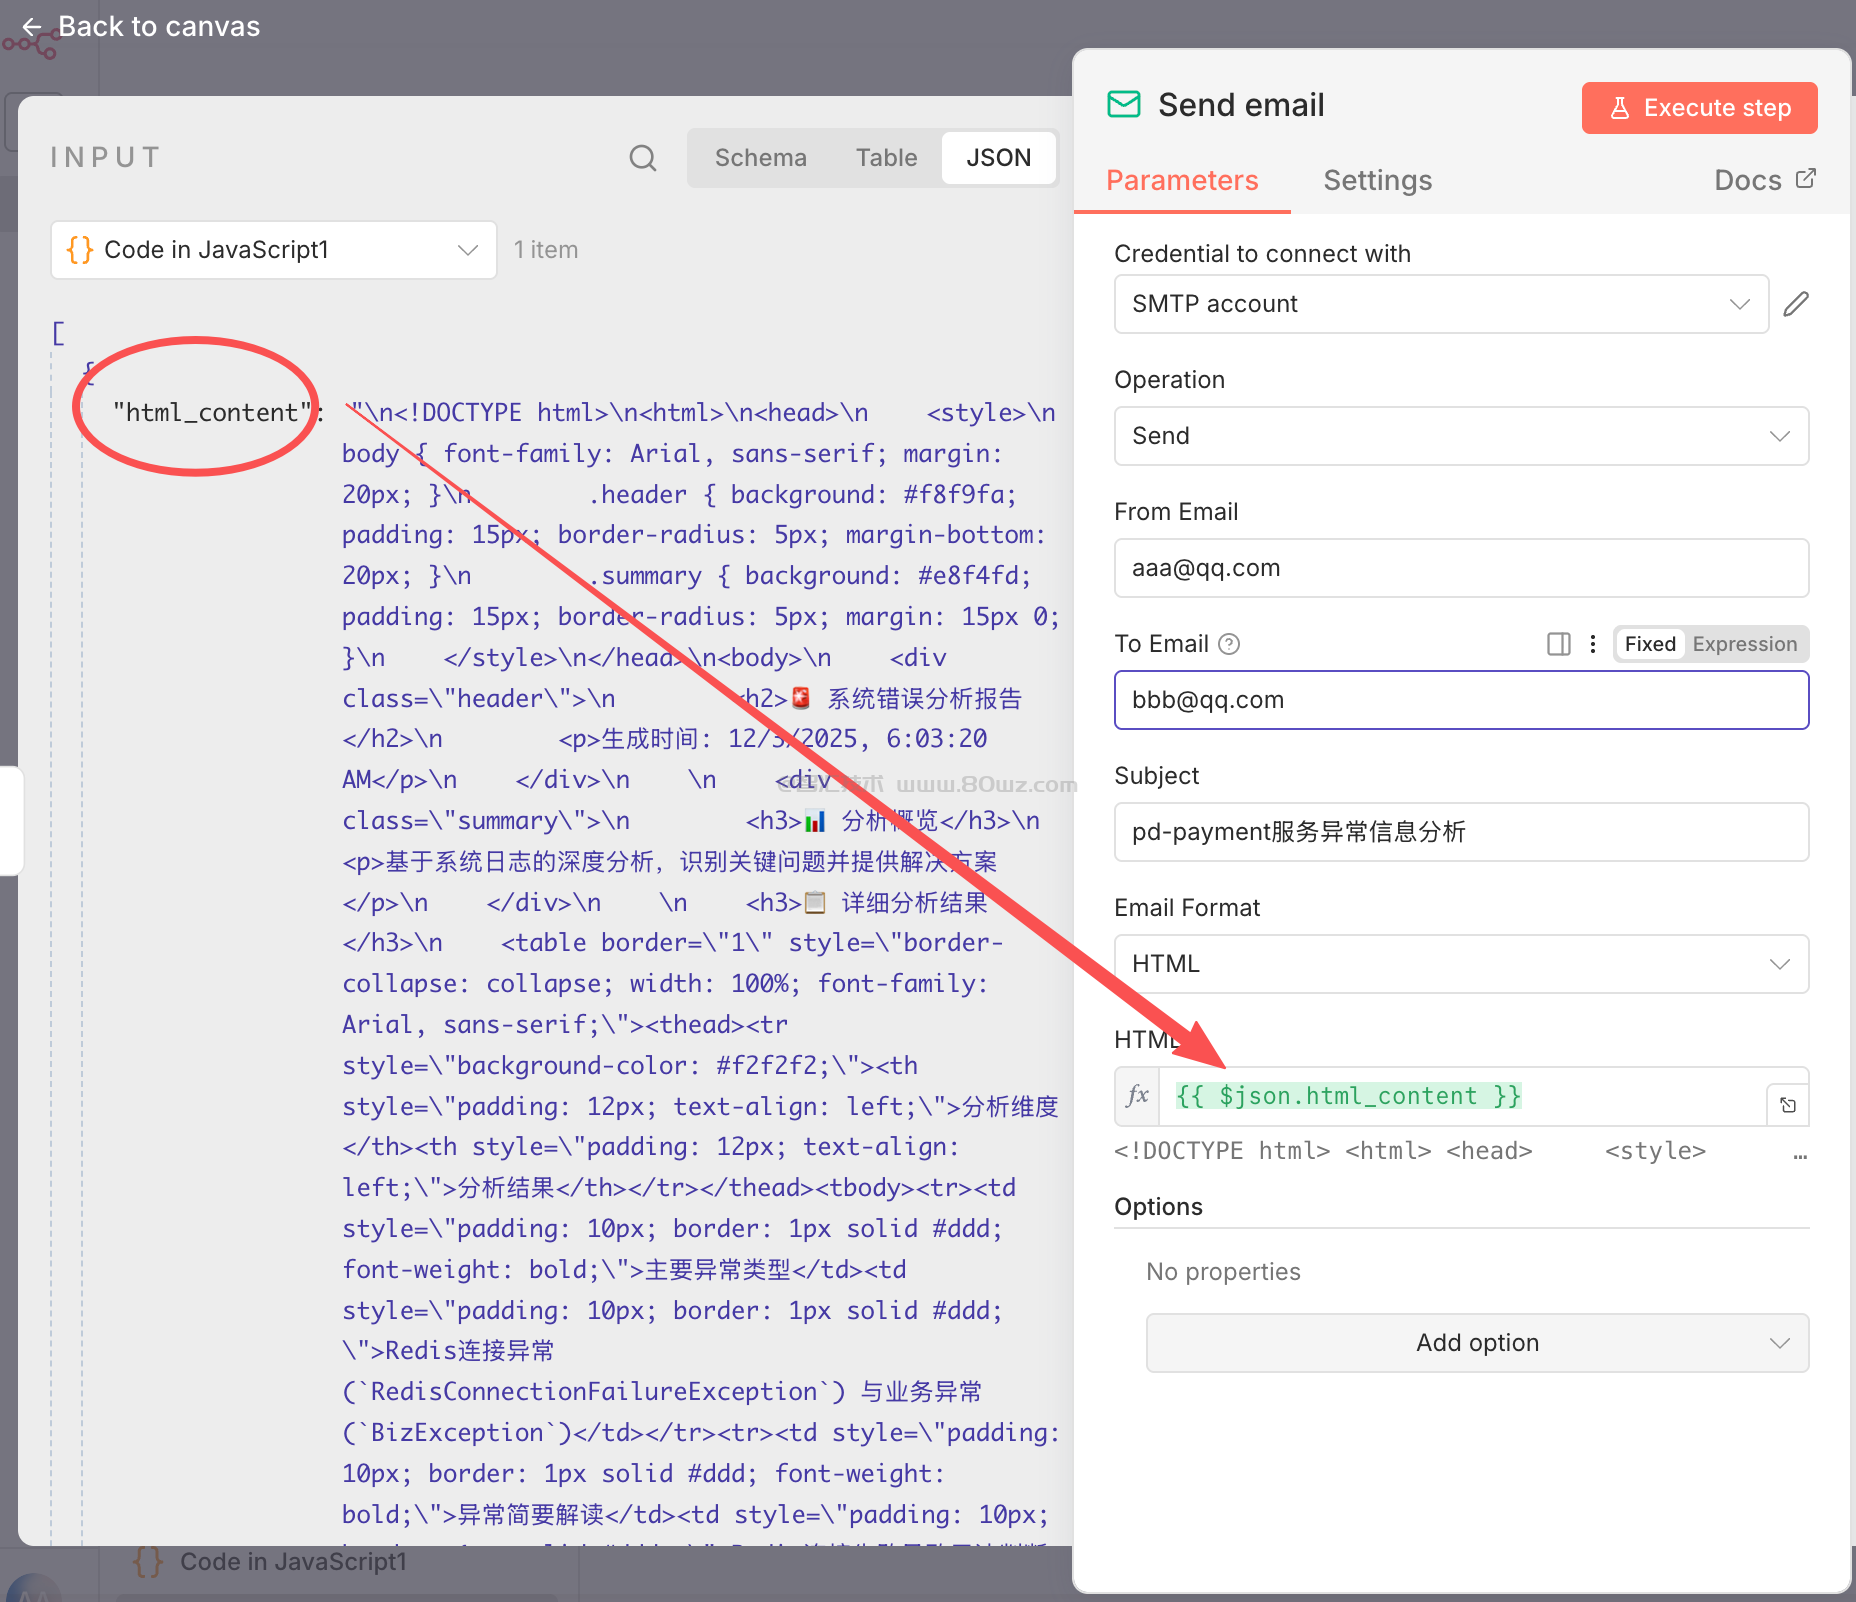Click the panel layout icon beside To Email
Screen dimensions: 1856x1602
(1558, 644)
